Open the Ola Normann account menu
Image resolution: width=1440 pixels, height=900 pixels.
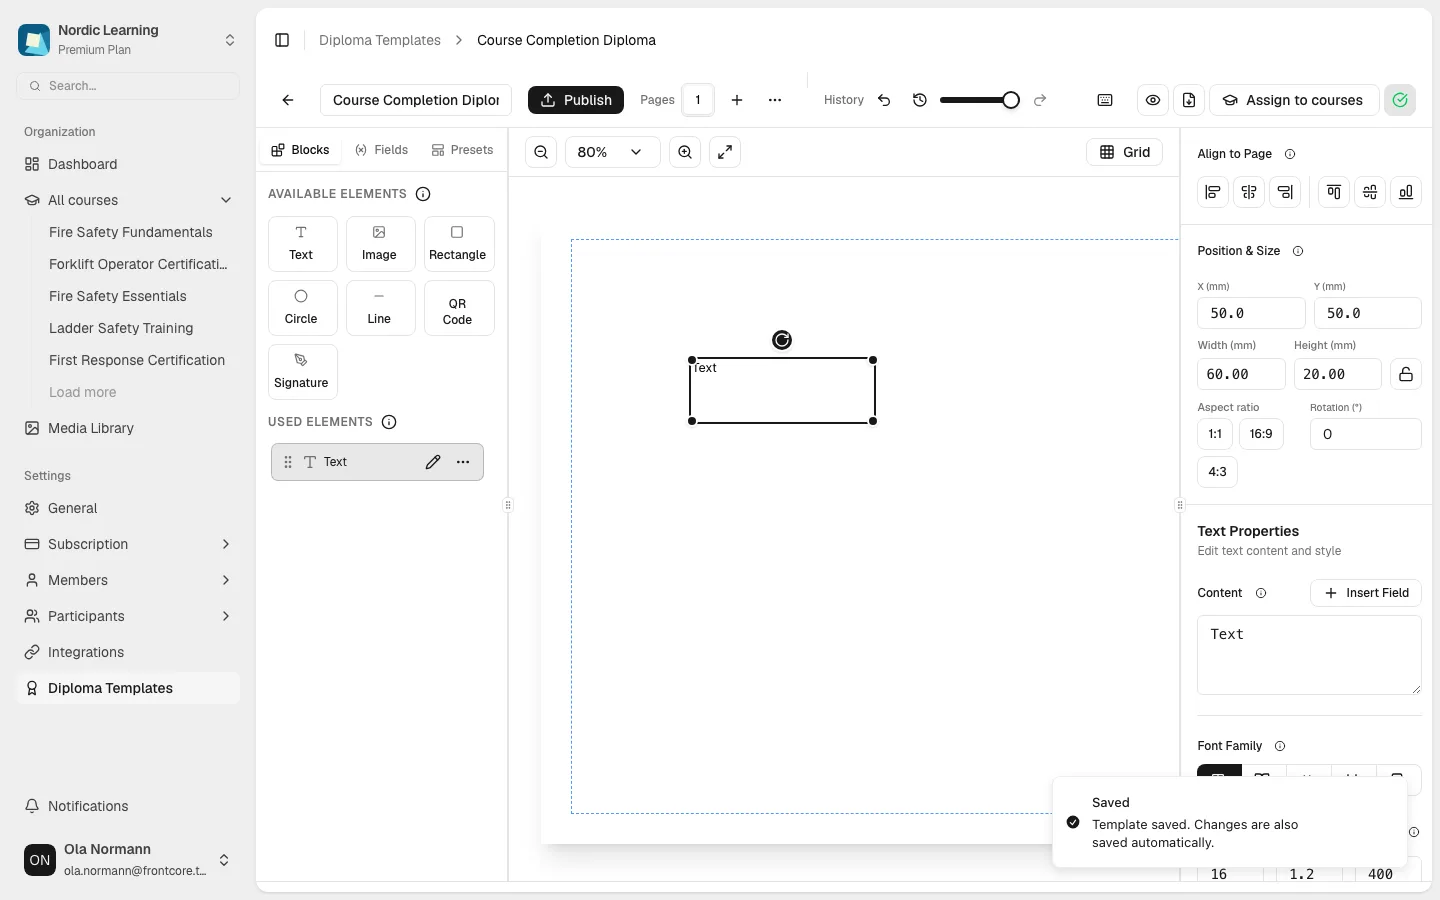point(128,860)
